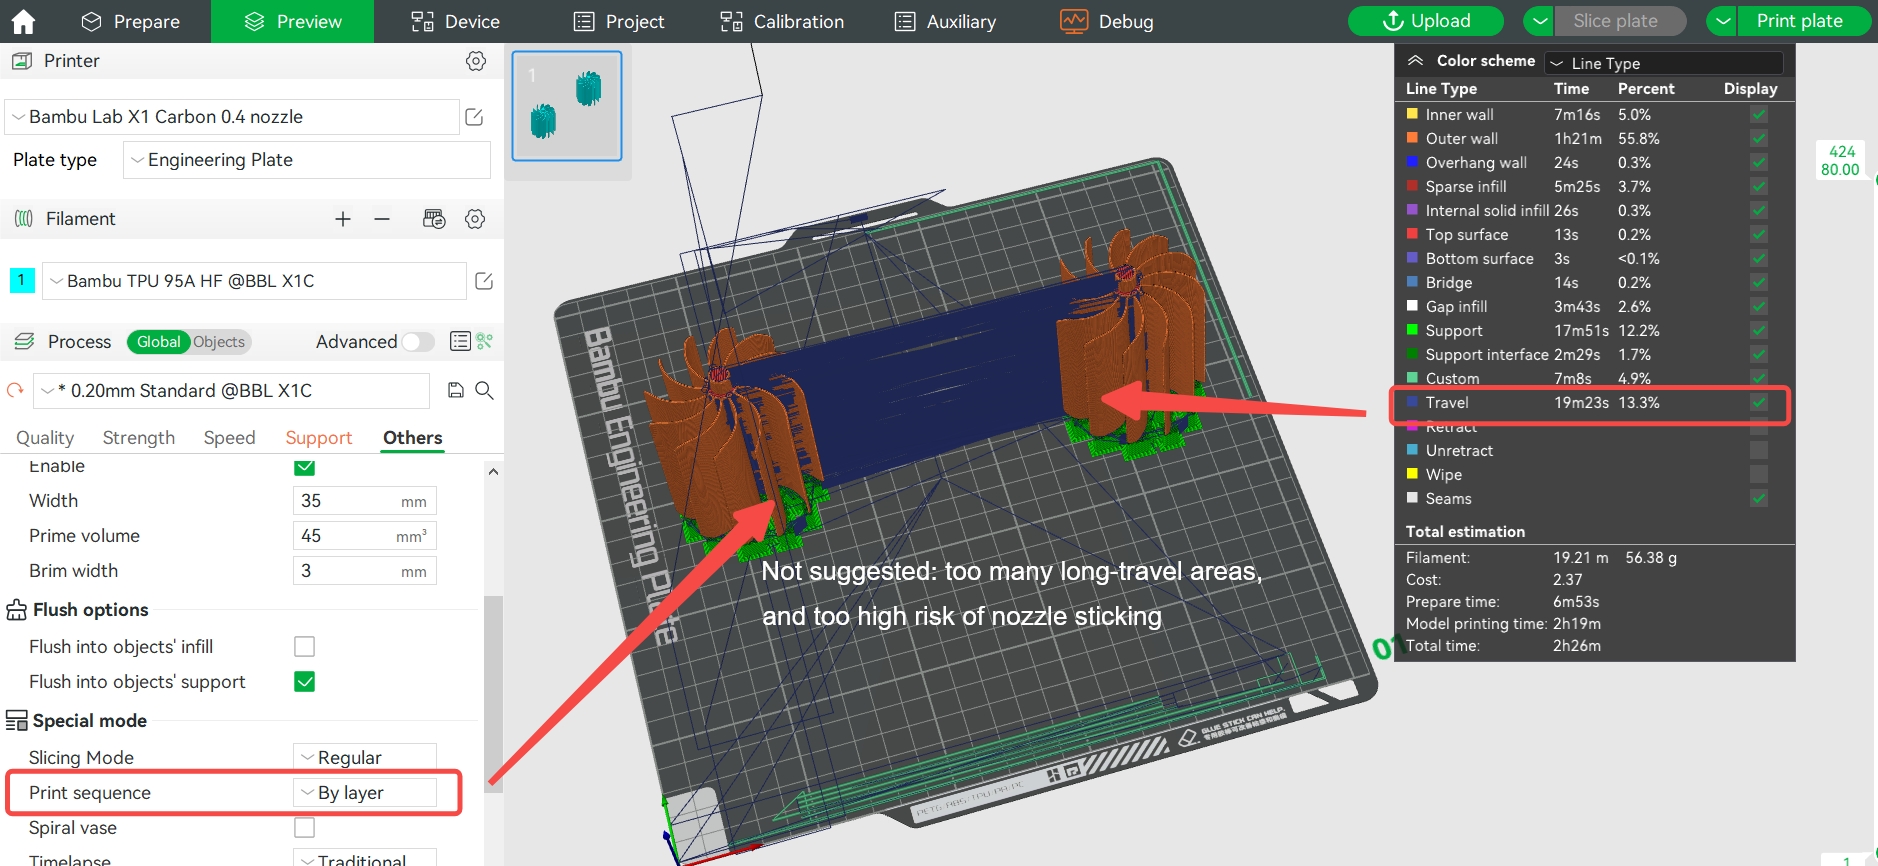Open filament settings gear icon
Viewport: 1878px width, 866px height.
475,219
